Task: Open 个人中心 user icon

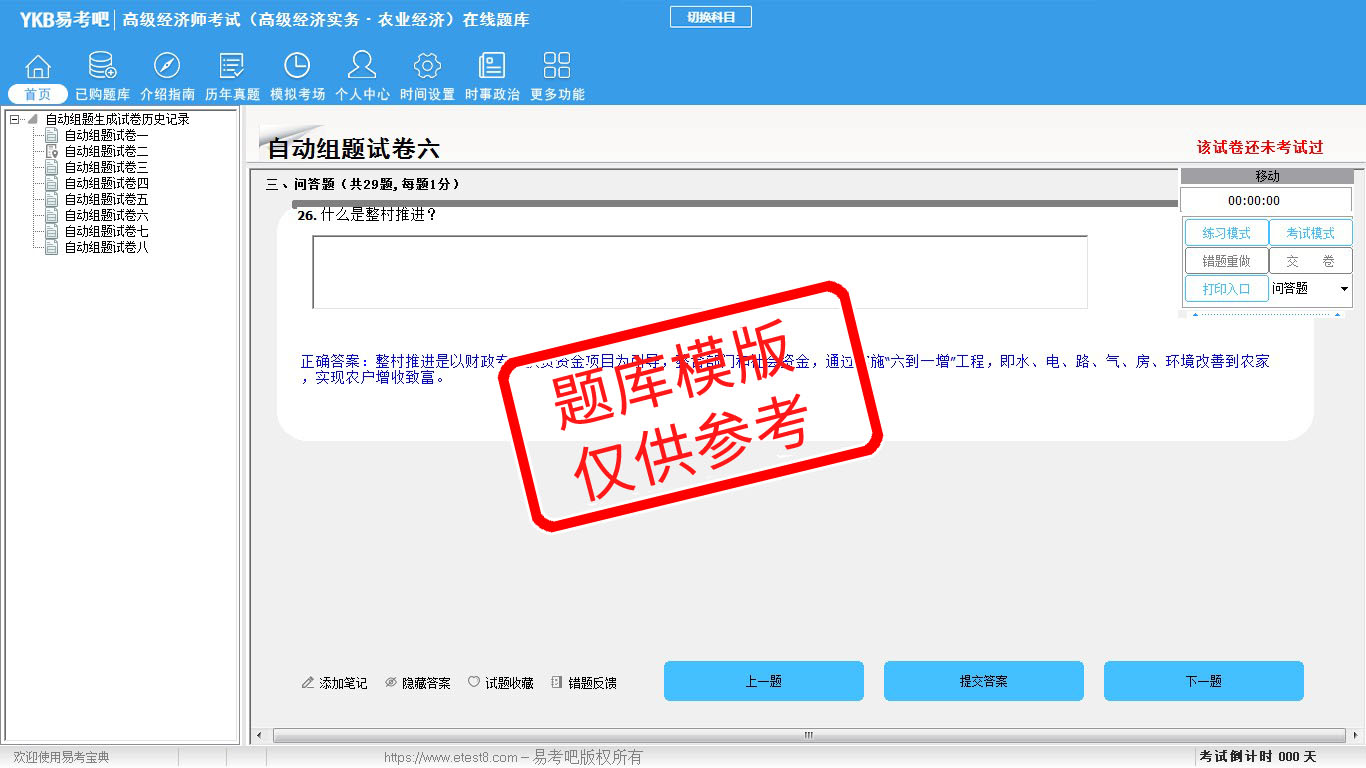Action: point(362,67)
